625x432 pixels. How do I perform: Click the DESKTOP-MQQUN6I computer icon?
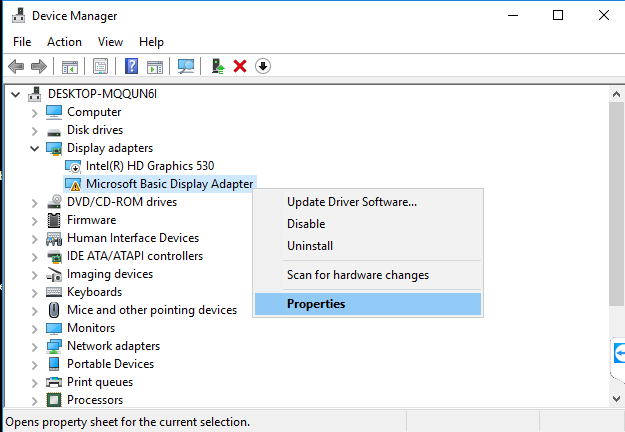point(35,94)
